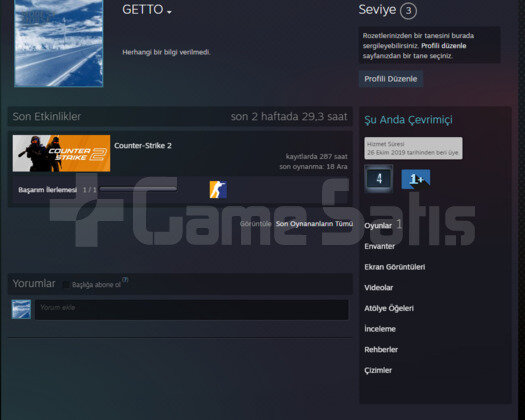Click the small avatar beside comment box
The height and width of the screenshot is (420, 525).
(21, 309)
